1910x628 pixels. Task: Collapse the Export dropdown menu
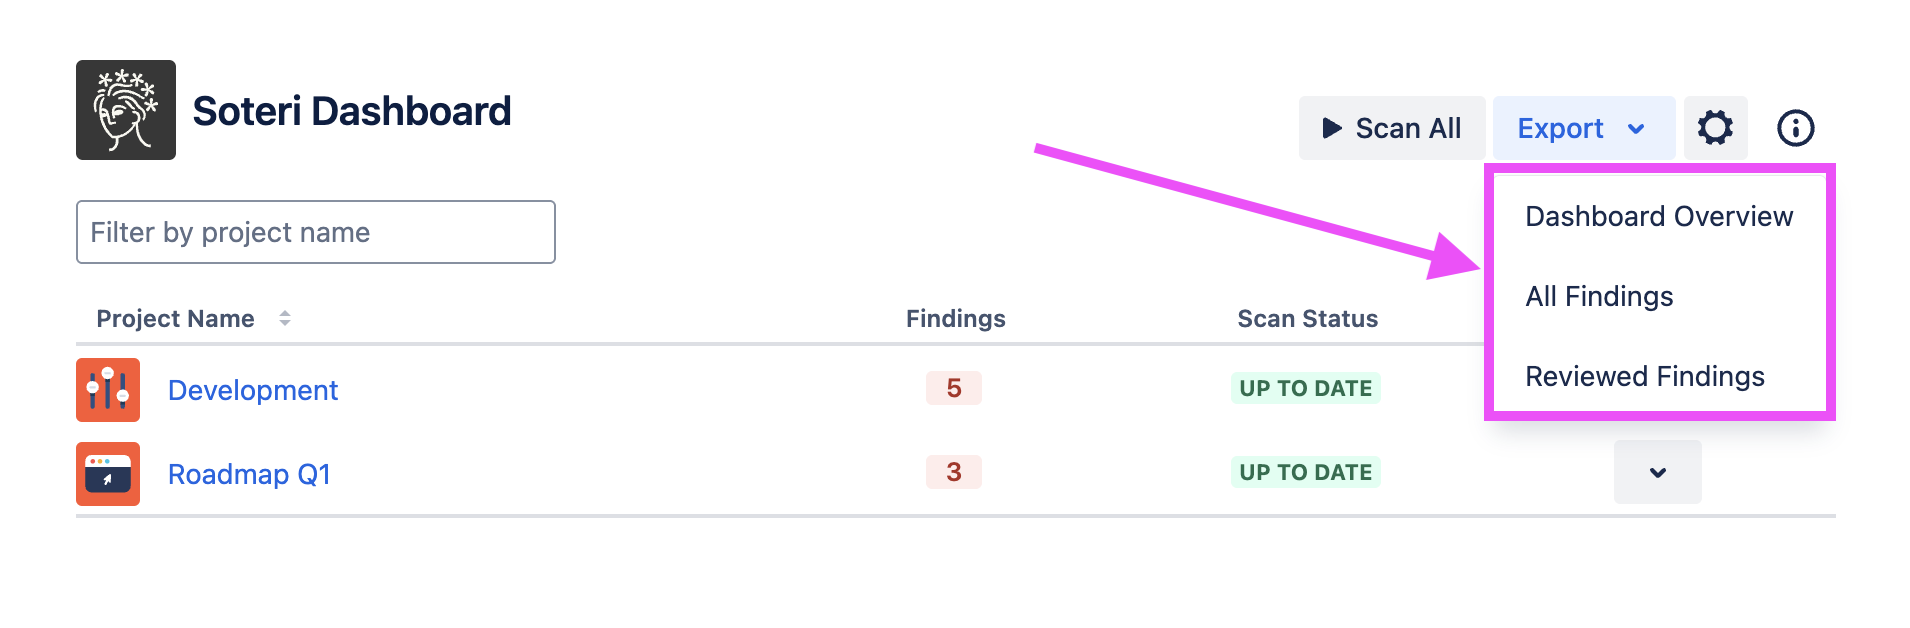point(1583,128)
